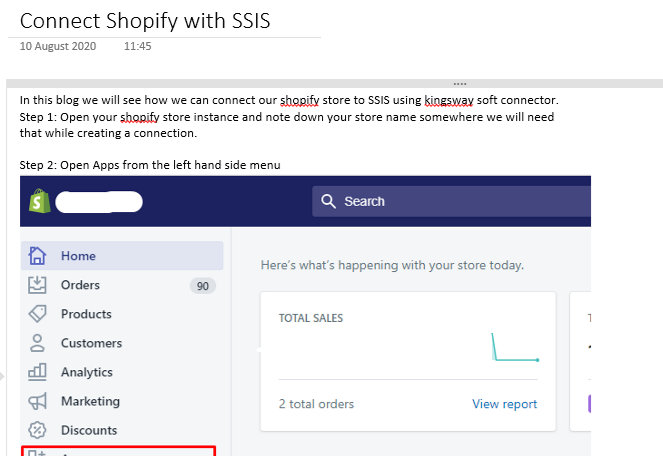This screenshot has width=663, height=456.
Task: Click the 11:45 time stamp
Action: tap(137, 46)
